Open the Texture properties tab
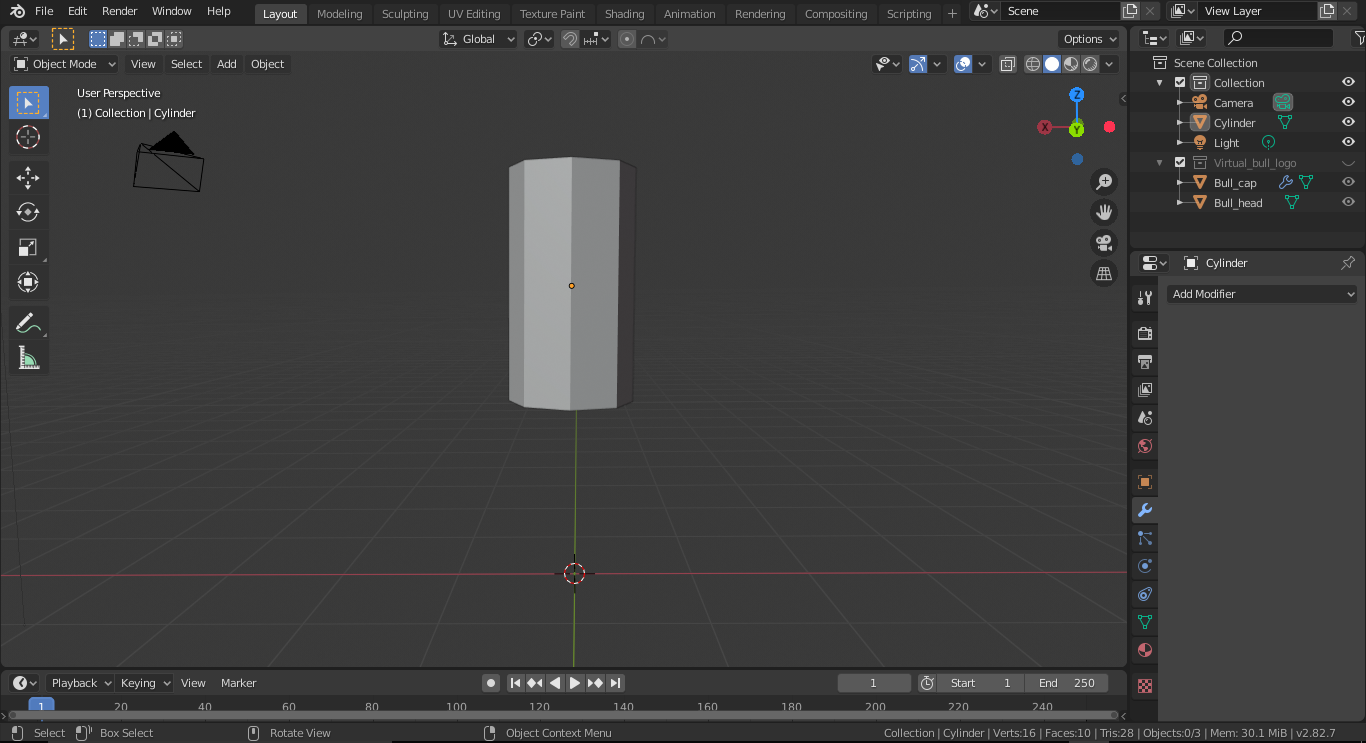Viewport: 1366px width, 743px height. click(1145, 686)
